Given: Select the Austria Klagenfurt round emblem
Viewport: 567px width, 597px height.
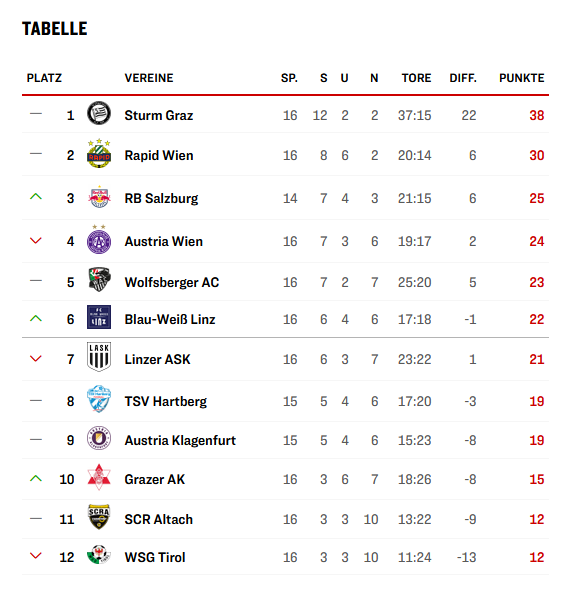Looking at the screenshot, I should 99,438.
